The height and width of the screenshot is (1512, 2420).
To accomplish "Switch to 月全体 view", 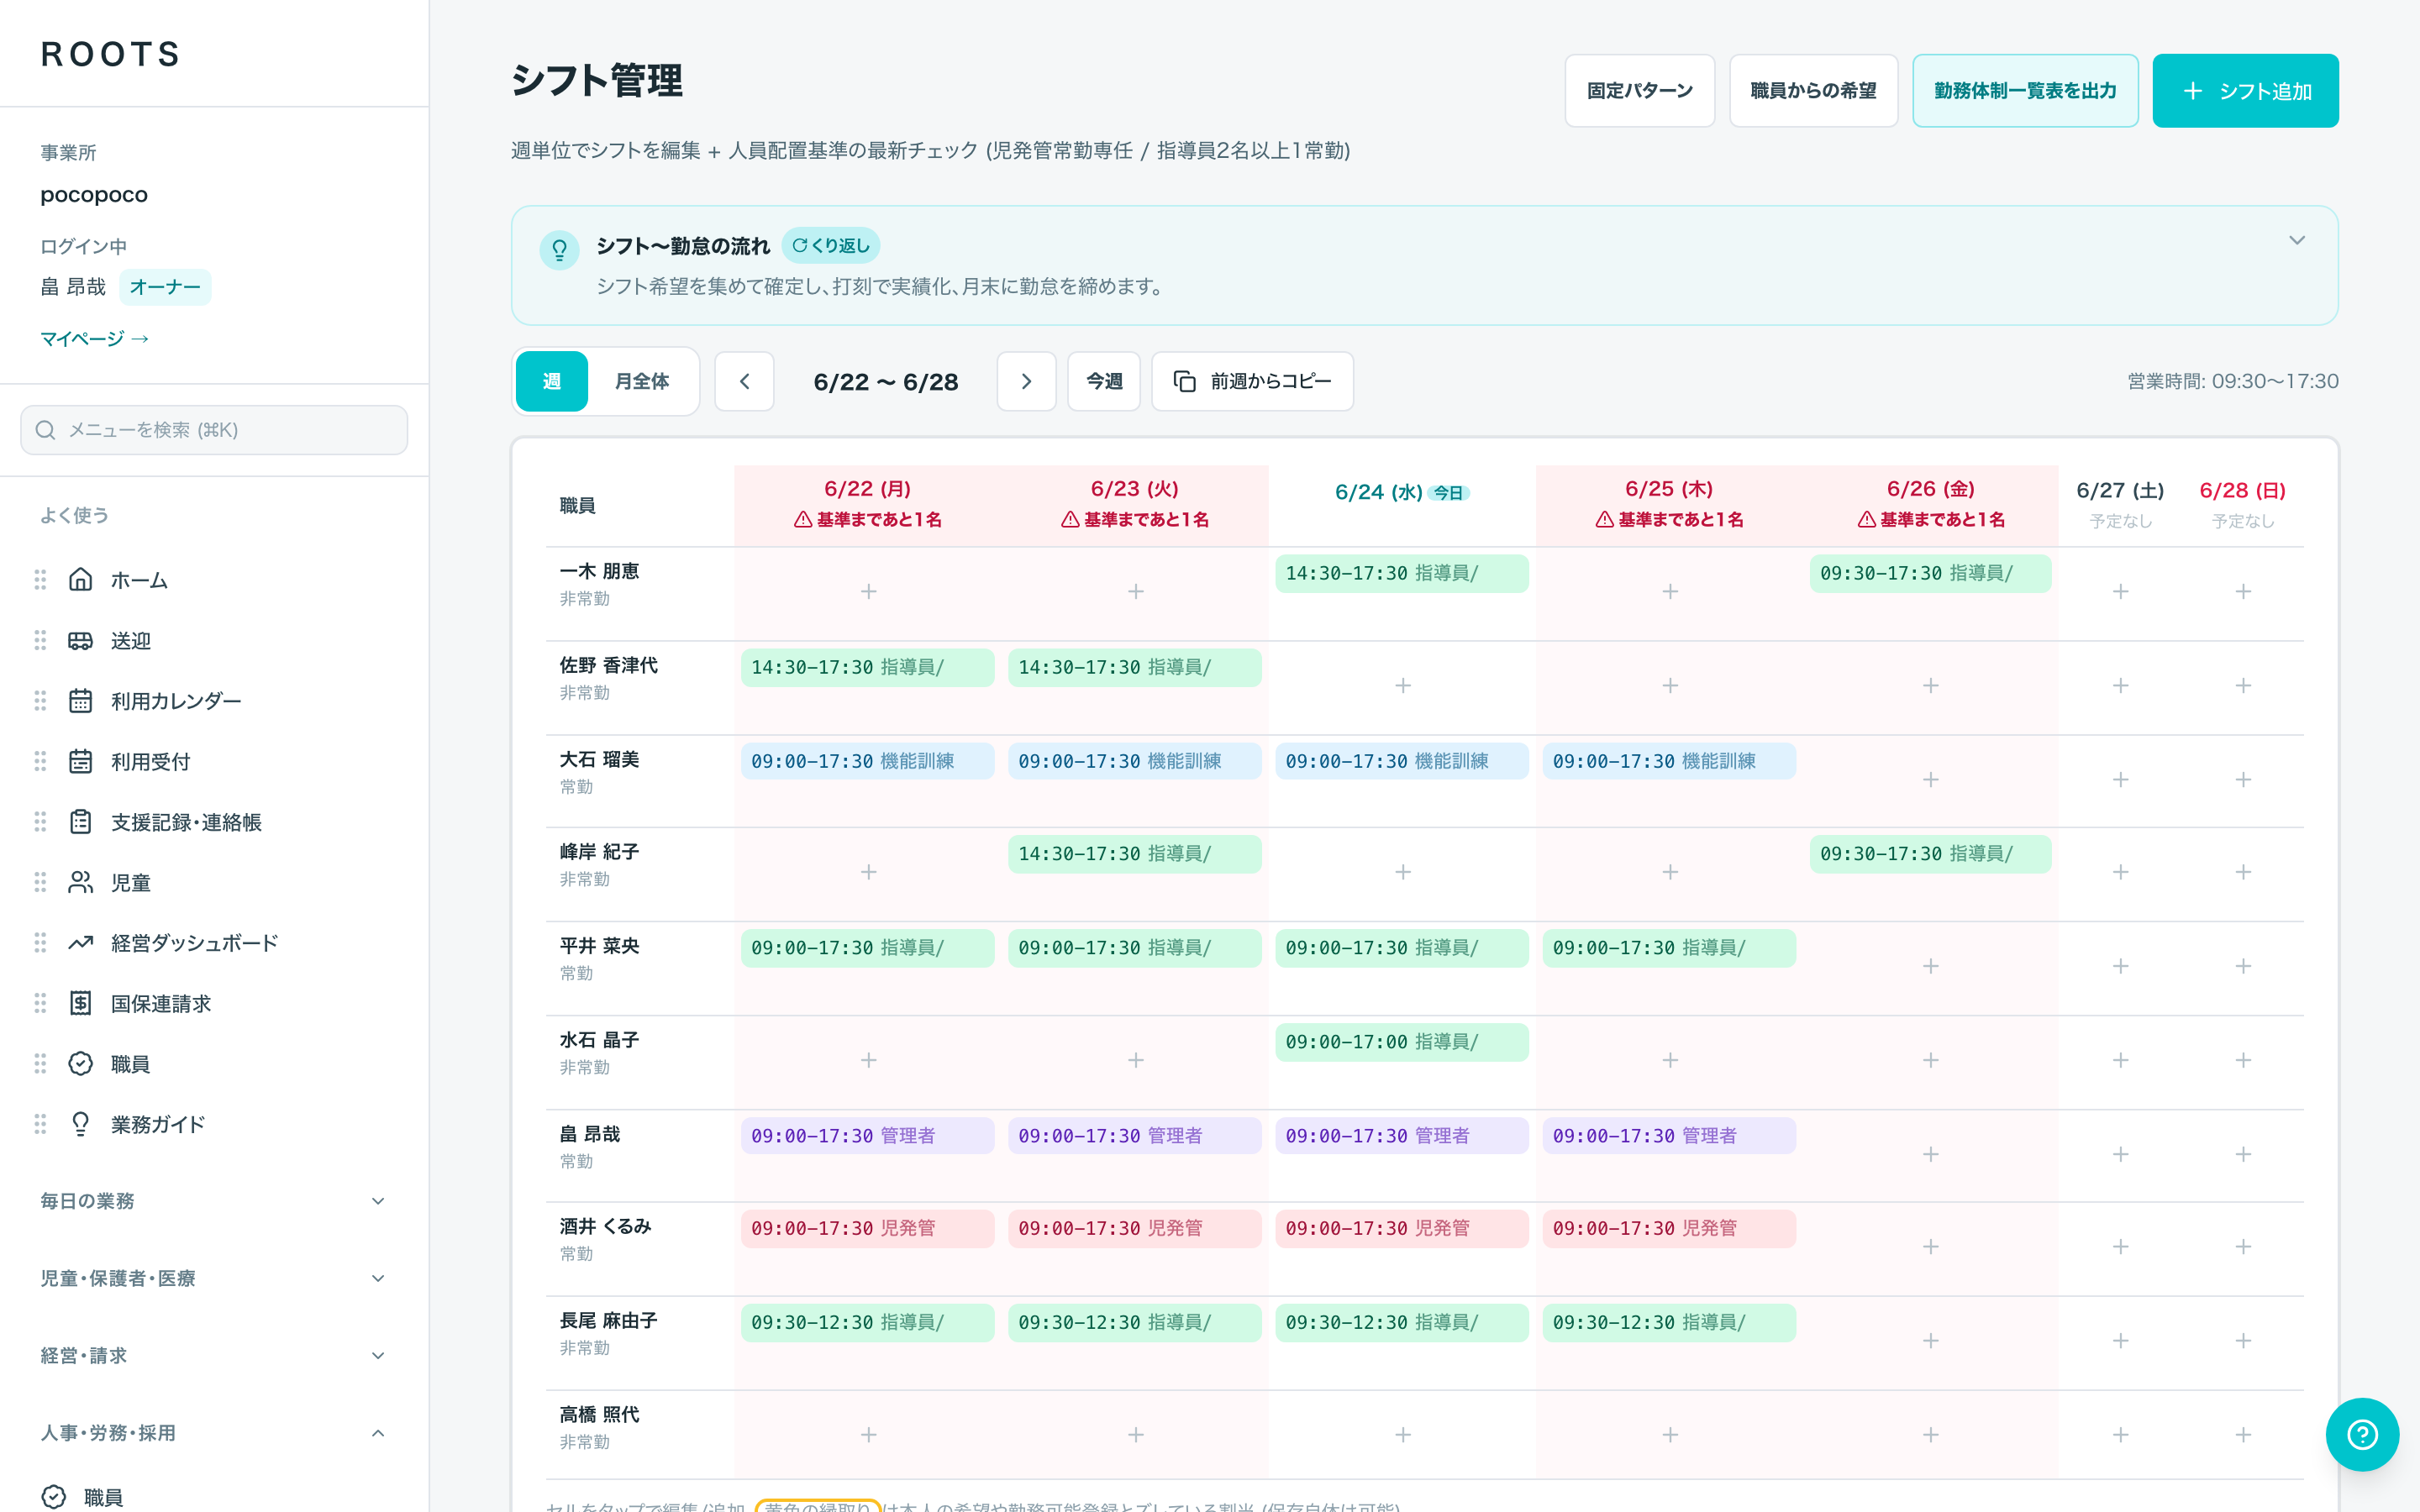I will (x=642, y=382).
